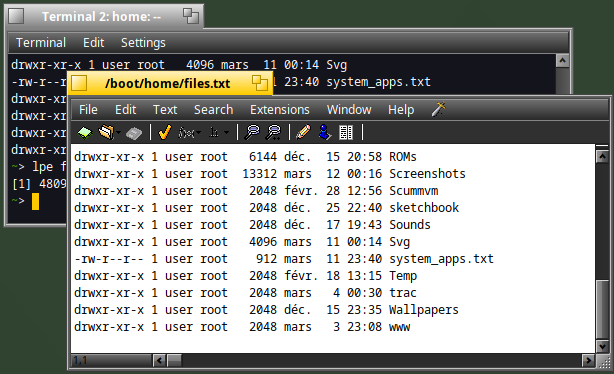Click the Screenshots line in the editor

point(270,174)
